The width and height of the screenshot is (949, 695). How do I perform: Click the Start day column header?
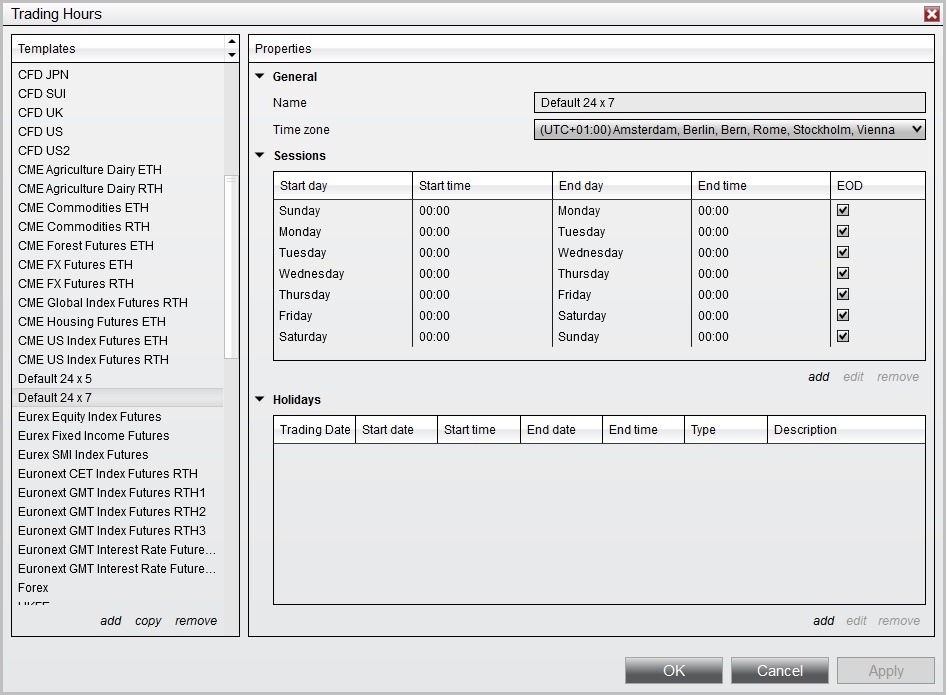tap(343, 185)
